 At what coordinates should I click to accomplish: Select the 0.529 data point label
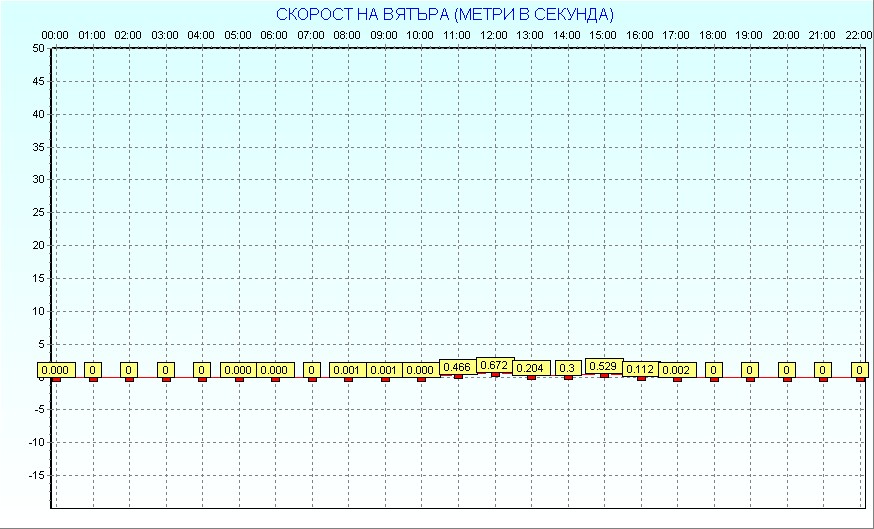604,366
